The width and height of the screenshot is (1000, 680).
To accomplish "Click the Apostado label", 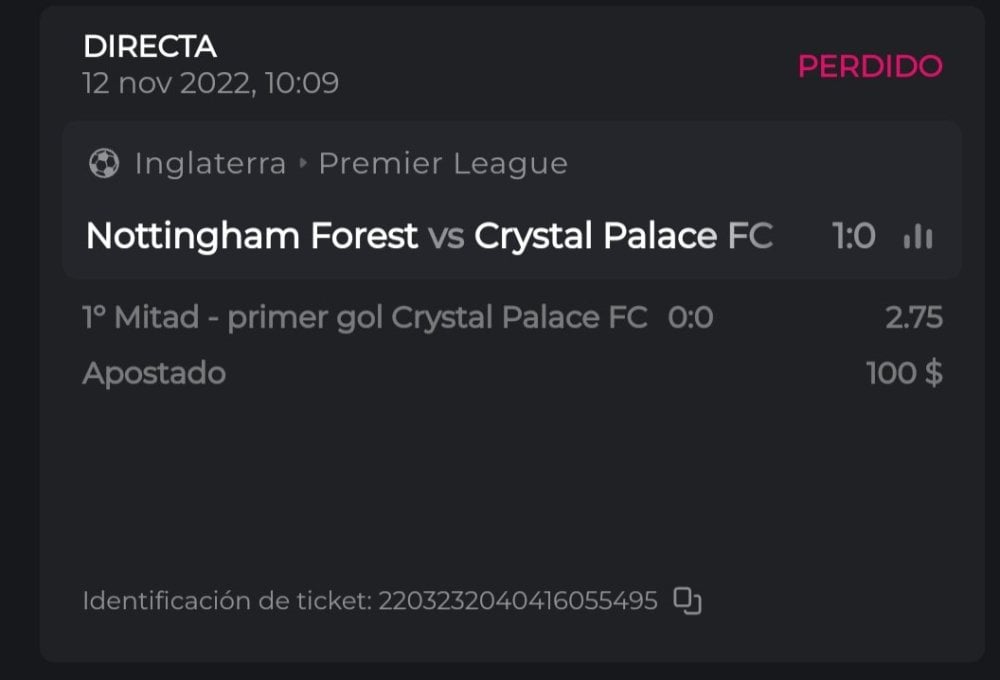I will tap(154, 373).
